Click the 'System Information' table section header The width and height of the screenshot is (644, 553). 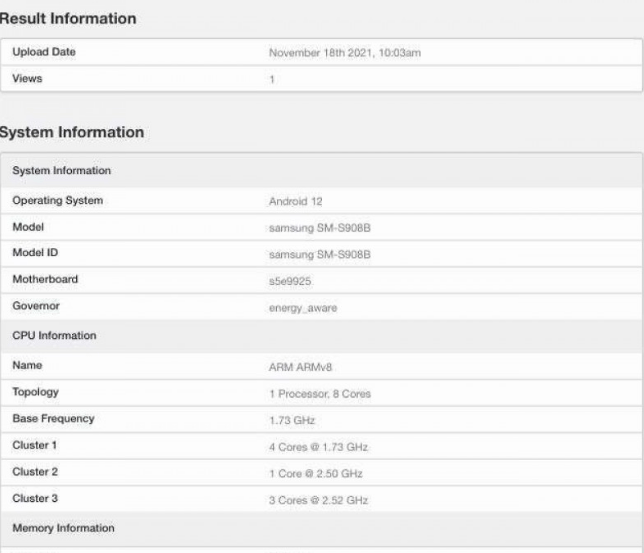tap(62, 170)
